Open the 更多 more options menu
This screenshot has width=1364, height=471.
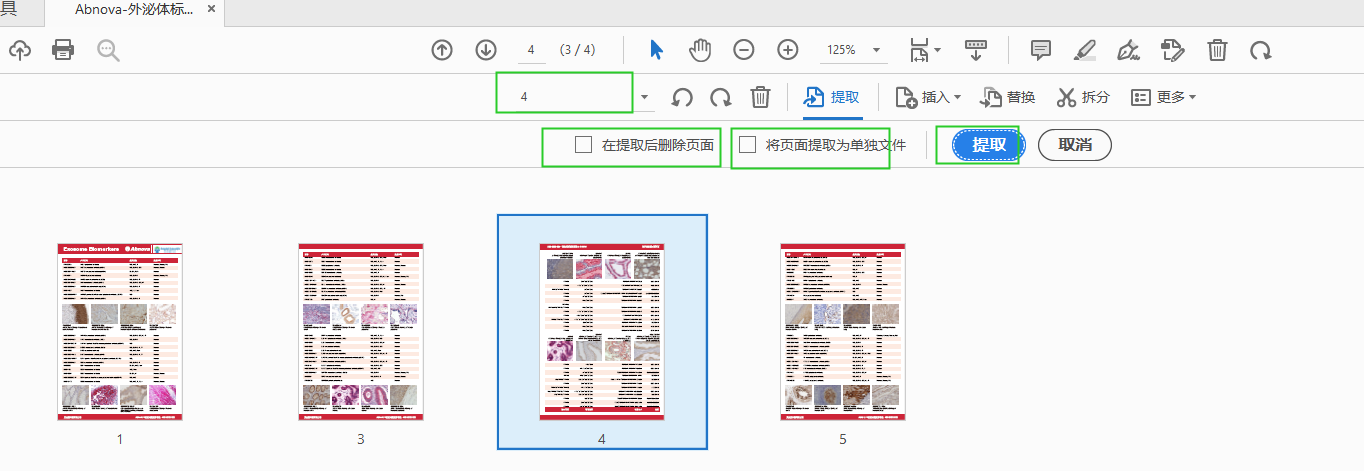pyautogui.click(x=1162, y=97)
